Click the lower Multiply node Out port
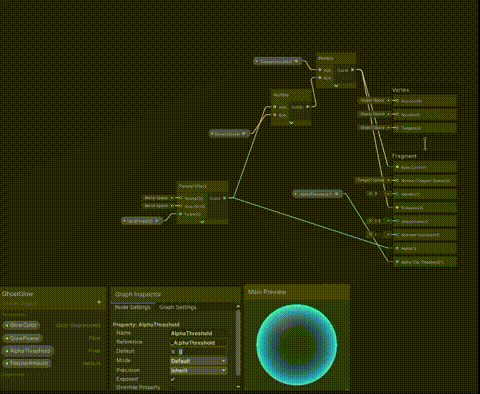The image size is (480, 394). point(307,107)
